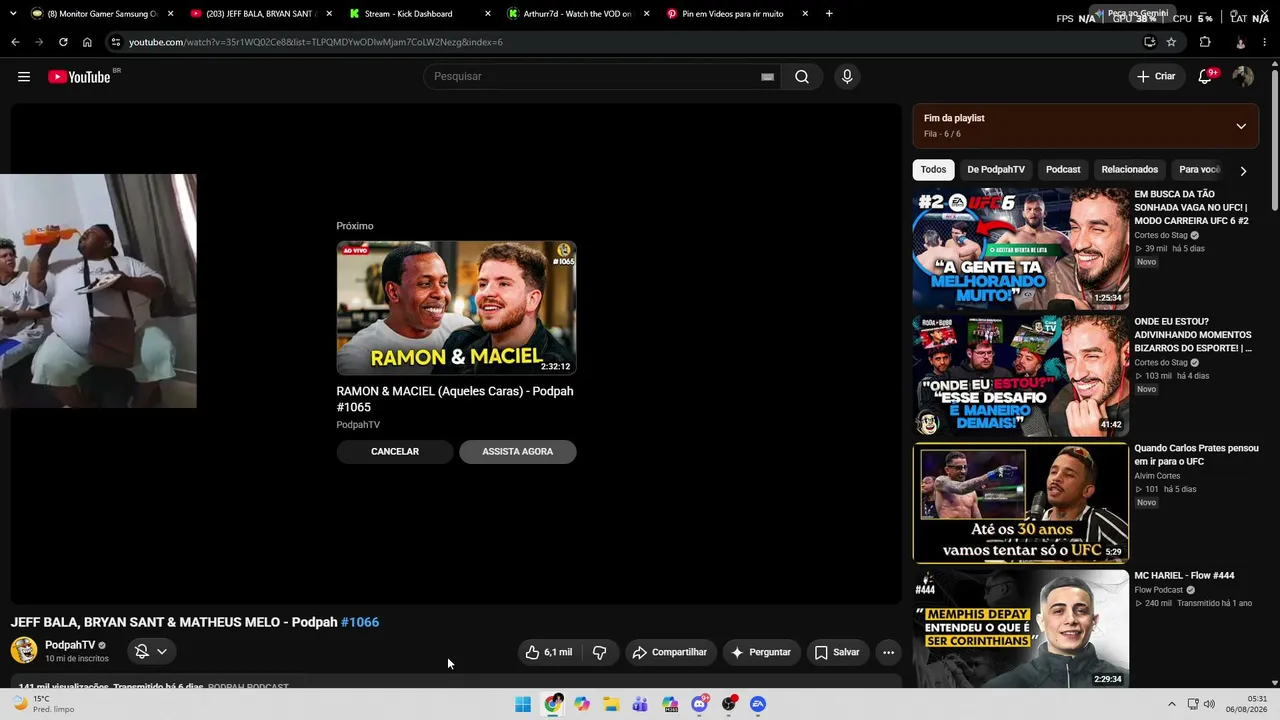Open the Windows Start menu
This screenshot has width=1280, height=720.
[523, 704]
